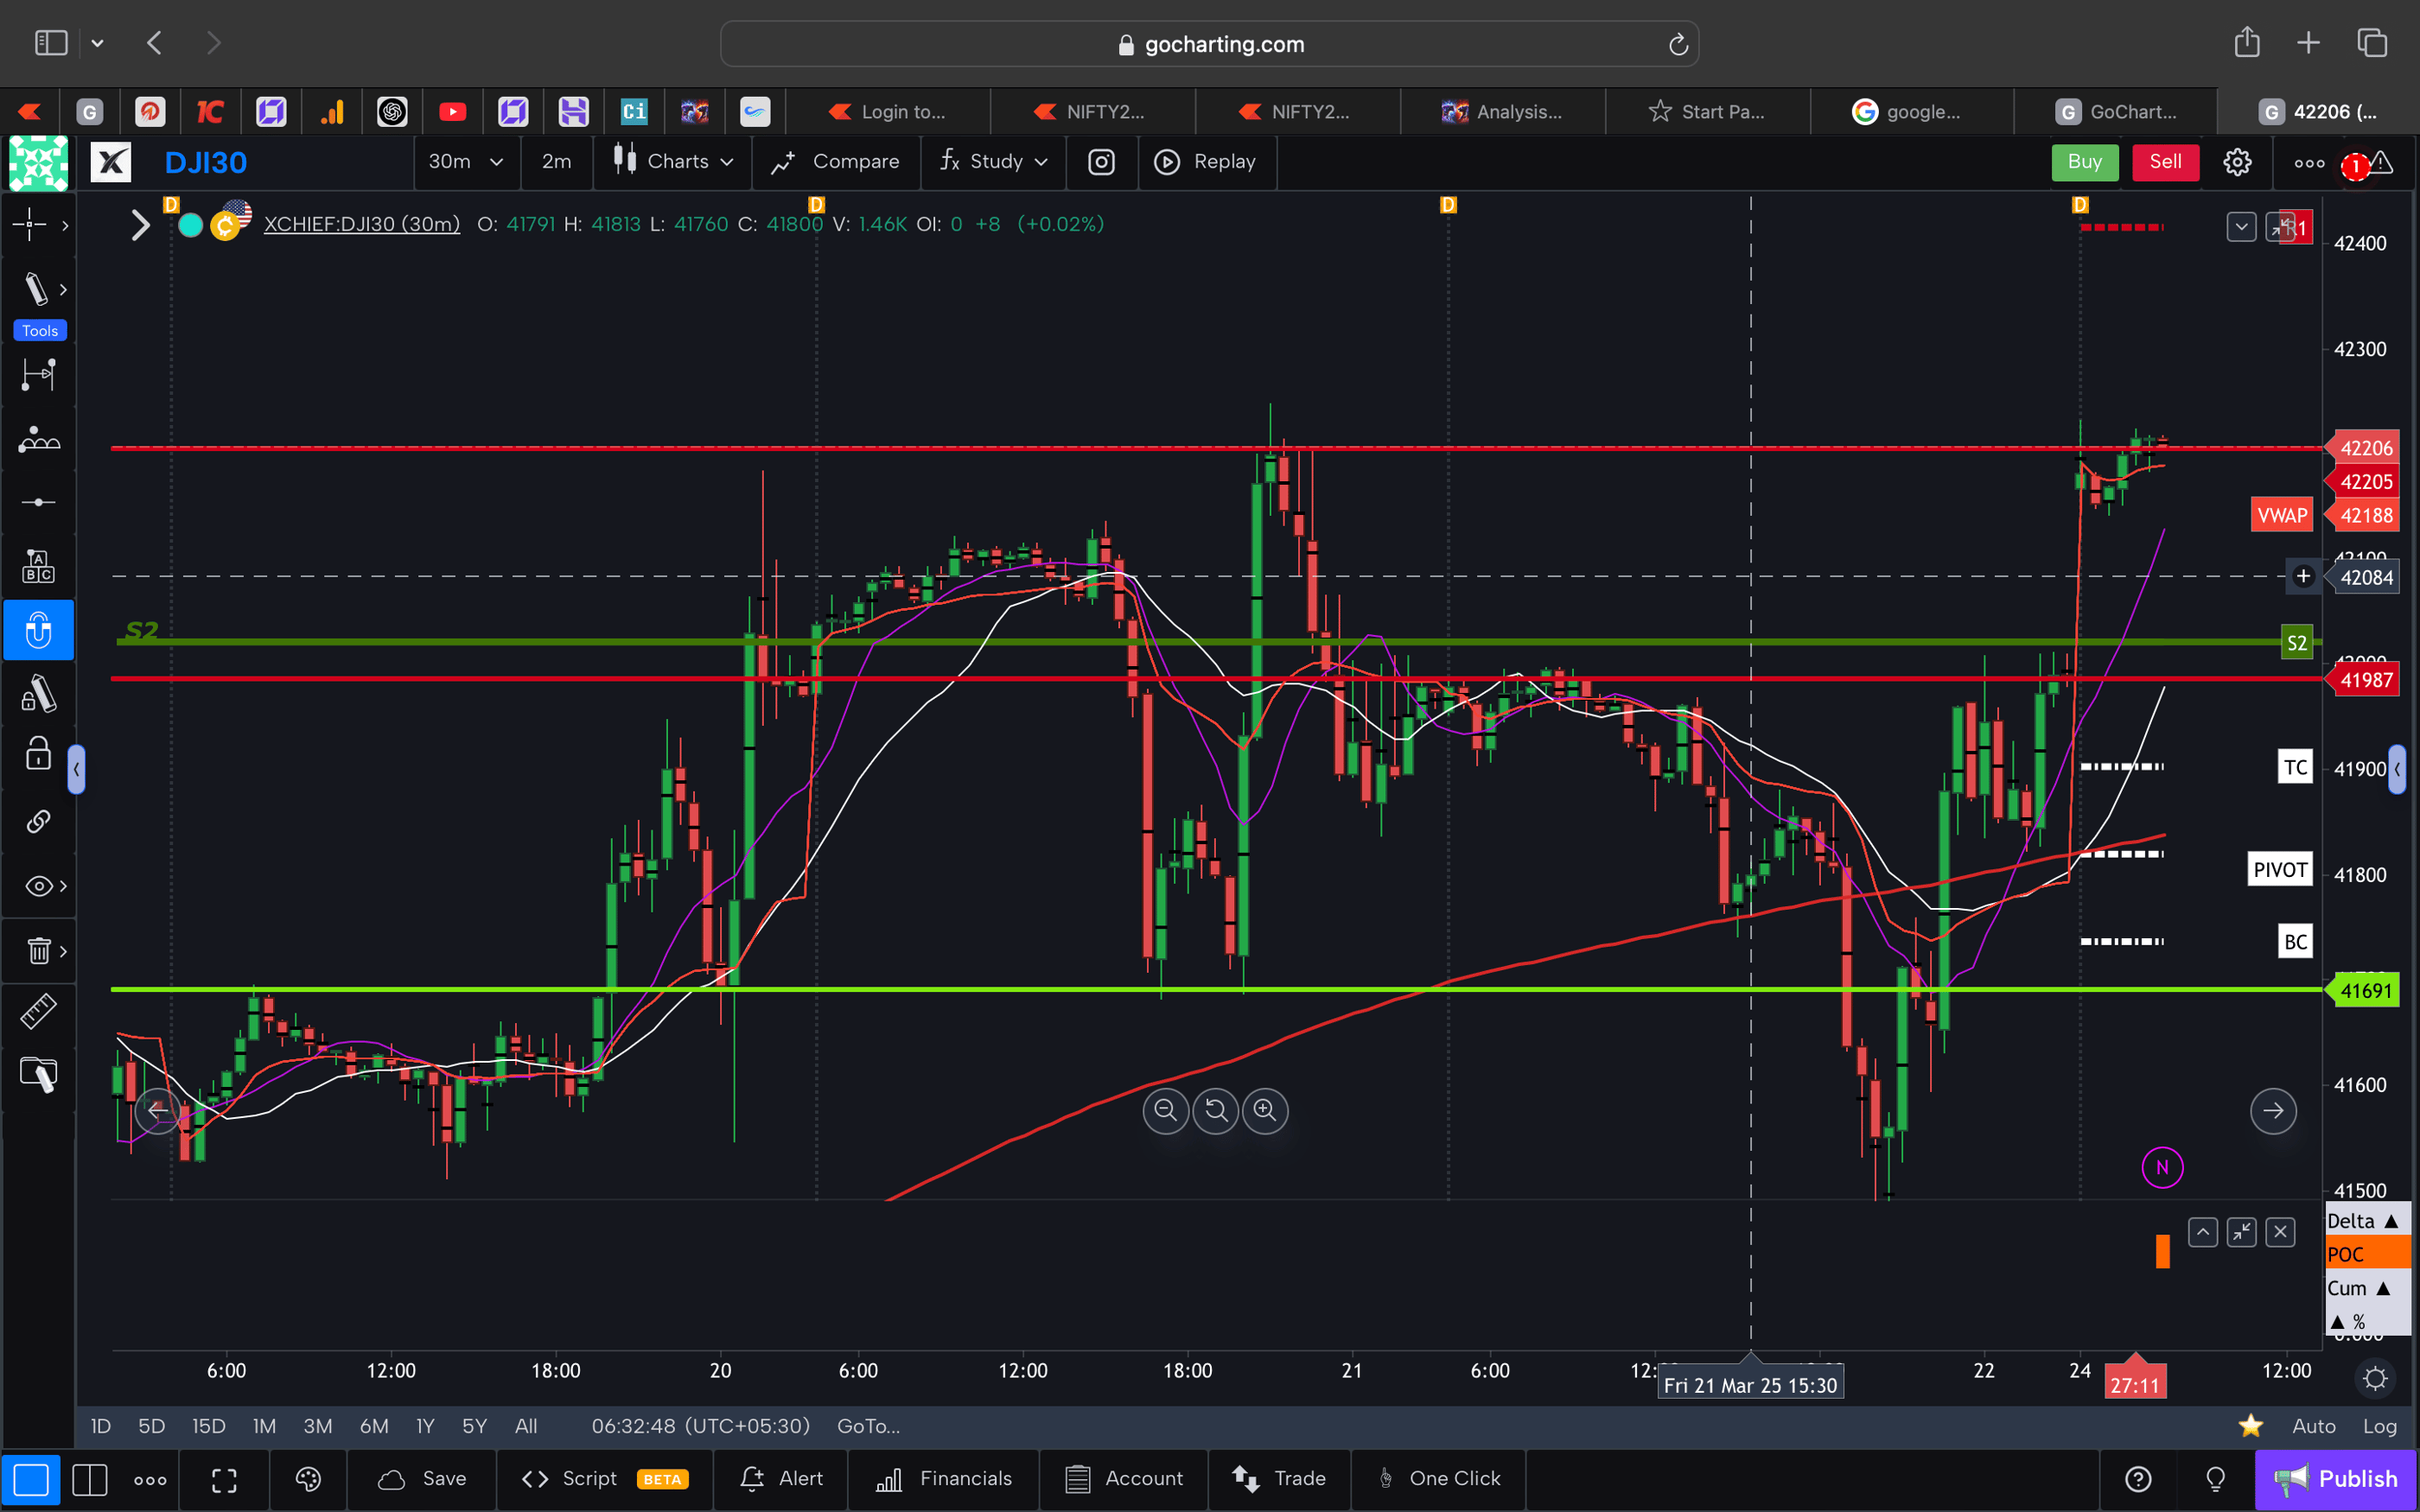Screen dimensions: 2420x1512
Task: Take a chart snapshot with the camera icon
Action: coord(1101,162)
